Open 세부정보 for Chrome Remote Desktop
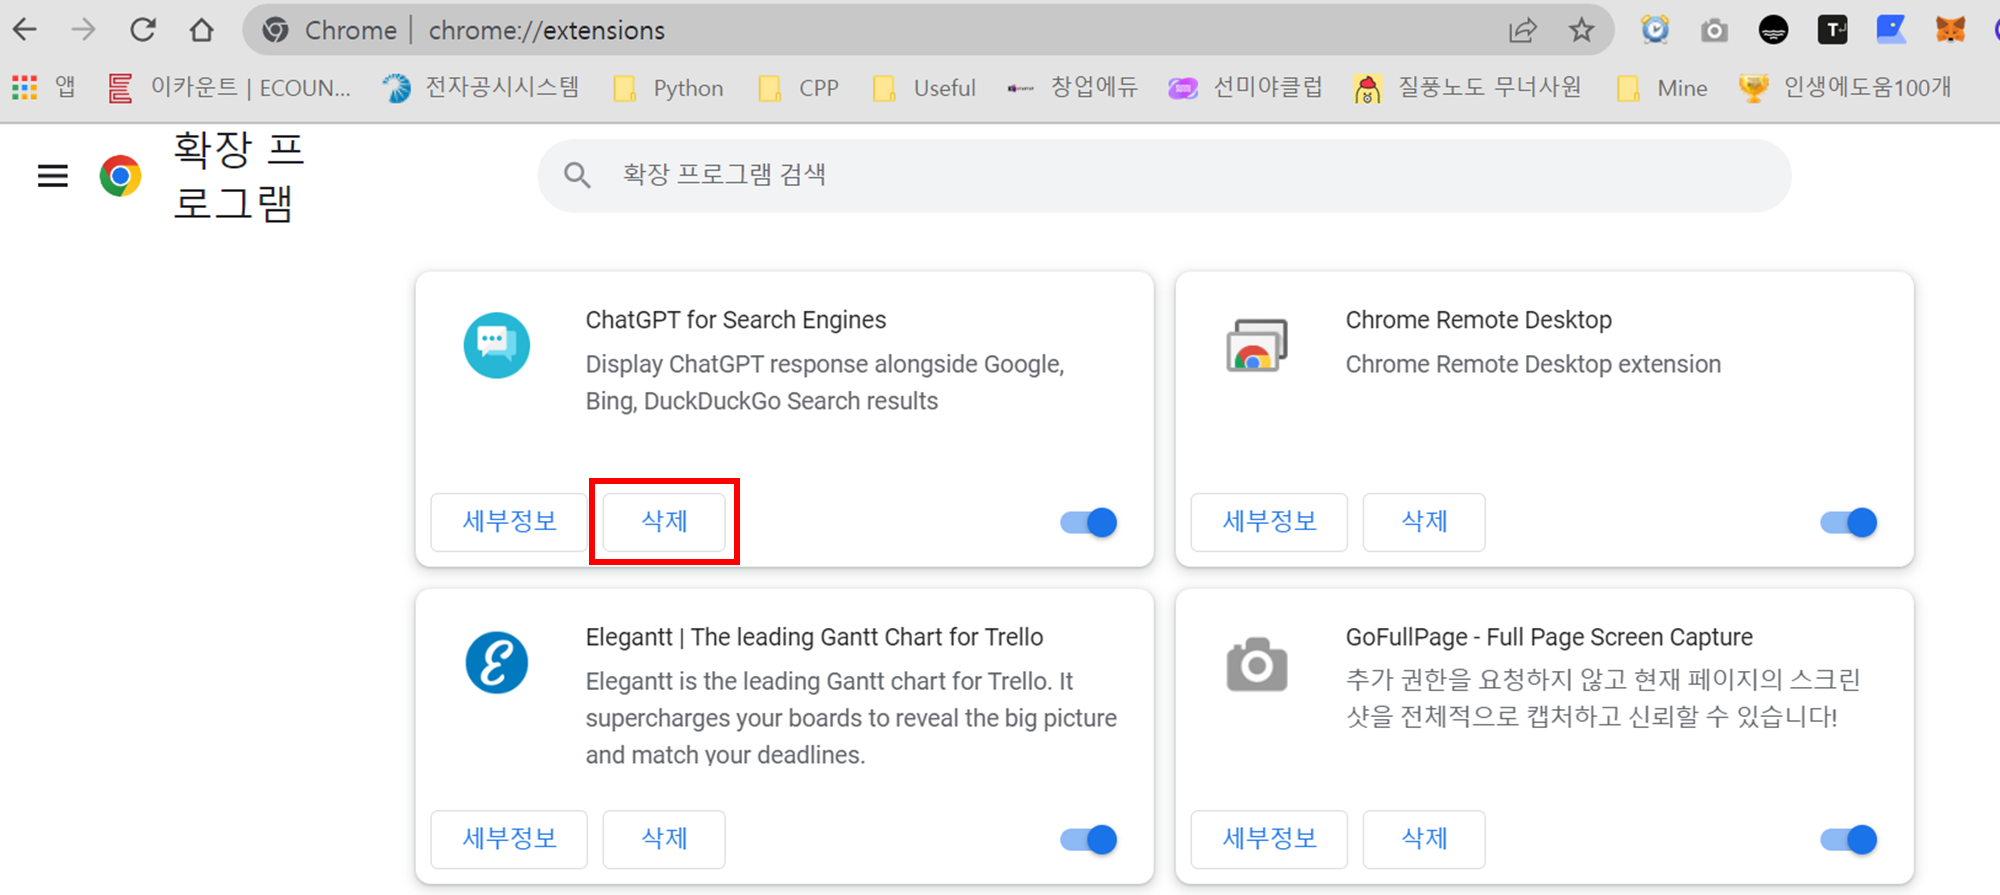 point(1269,522)
